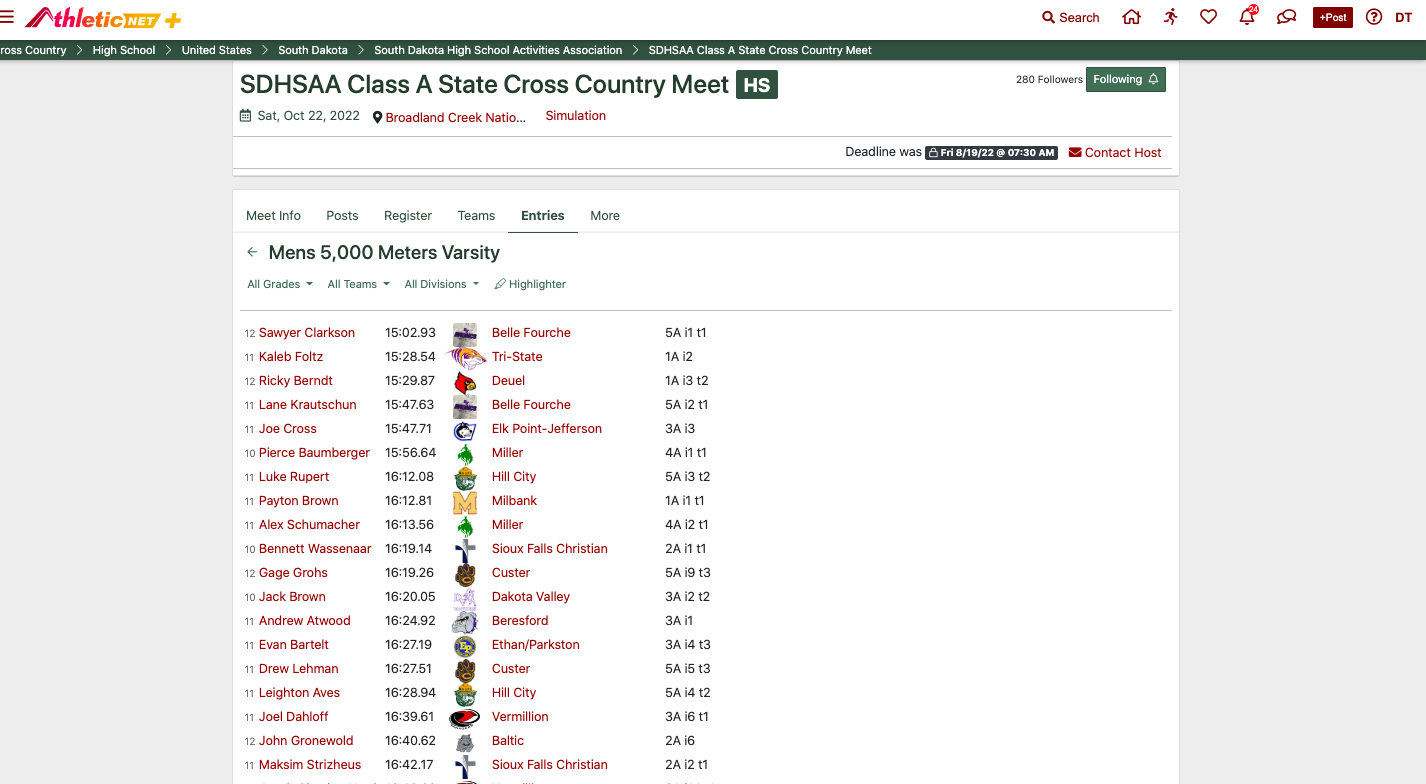Viewport: 1426px width, 784px height.
Task: Click the Elk Point-Jefferson team logo
Action: [465, 430]
